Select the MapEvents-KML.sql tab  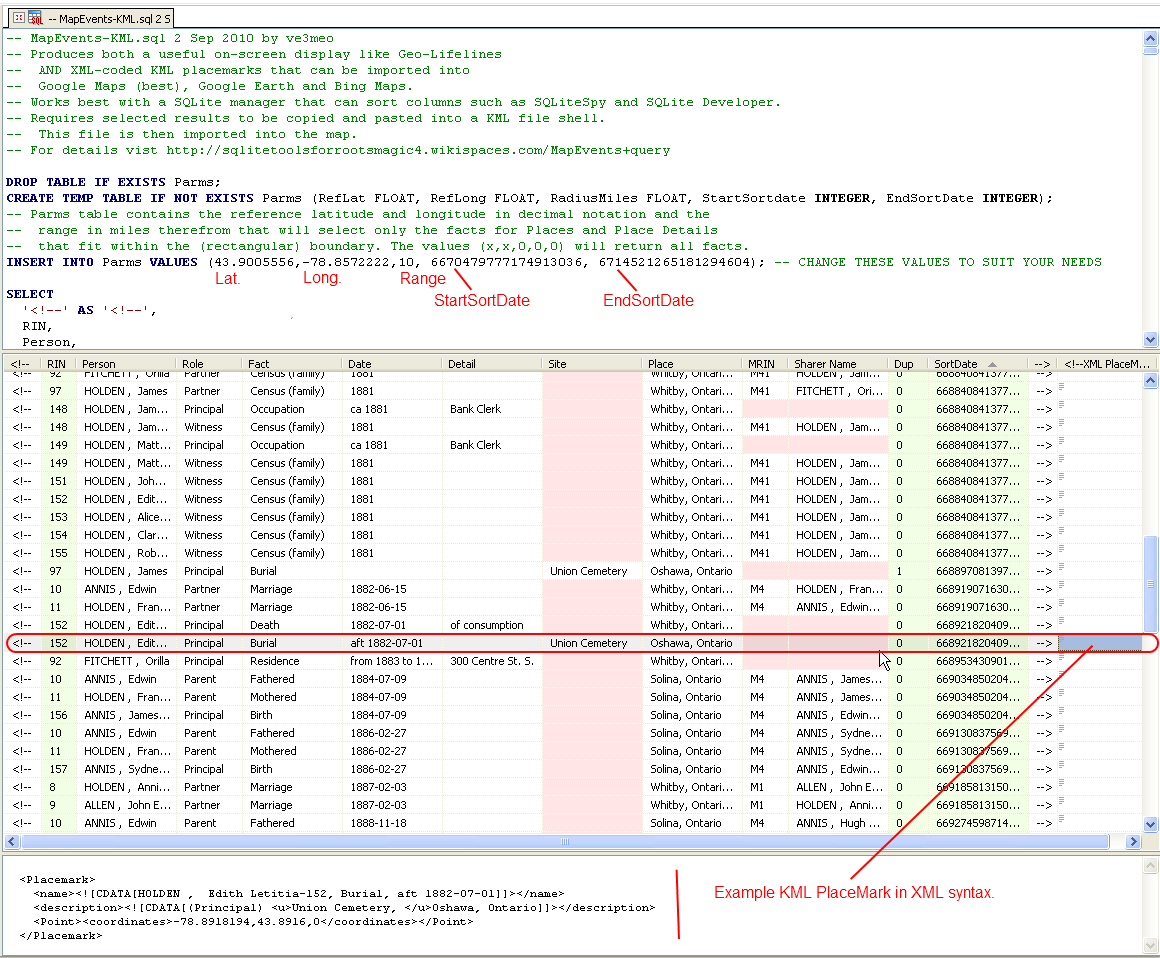click(92, 18)
